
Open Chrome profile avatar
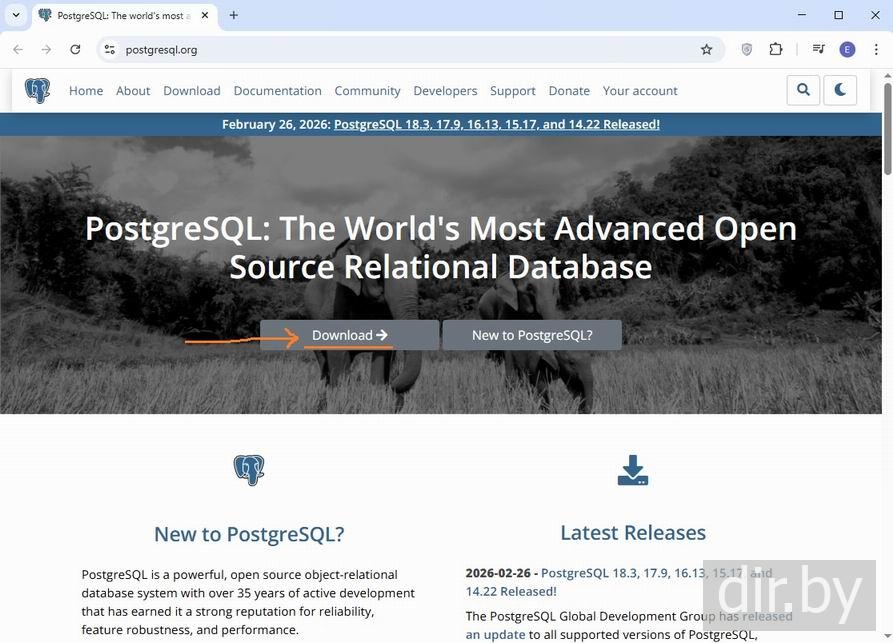pos(847,50)
